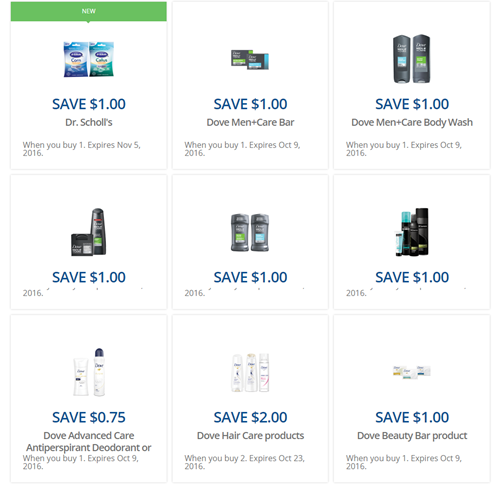Click the Dr. Scholl's coupon title
The image size is (500, 485).
(x=89, y=122)
